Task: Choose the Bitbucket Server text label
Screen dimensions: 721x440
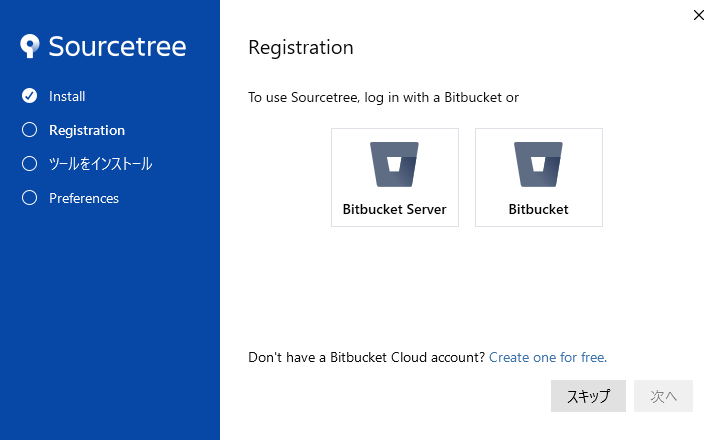Action: (x=395, y=209)
